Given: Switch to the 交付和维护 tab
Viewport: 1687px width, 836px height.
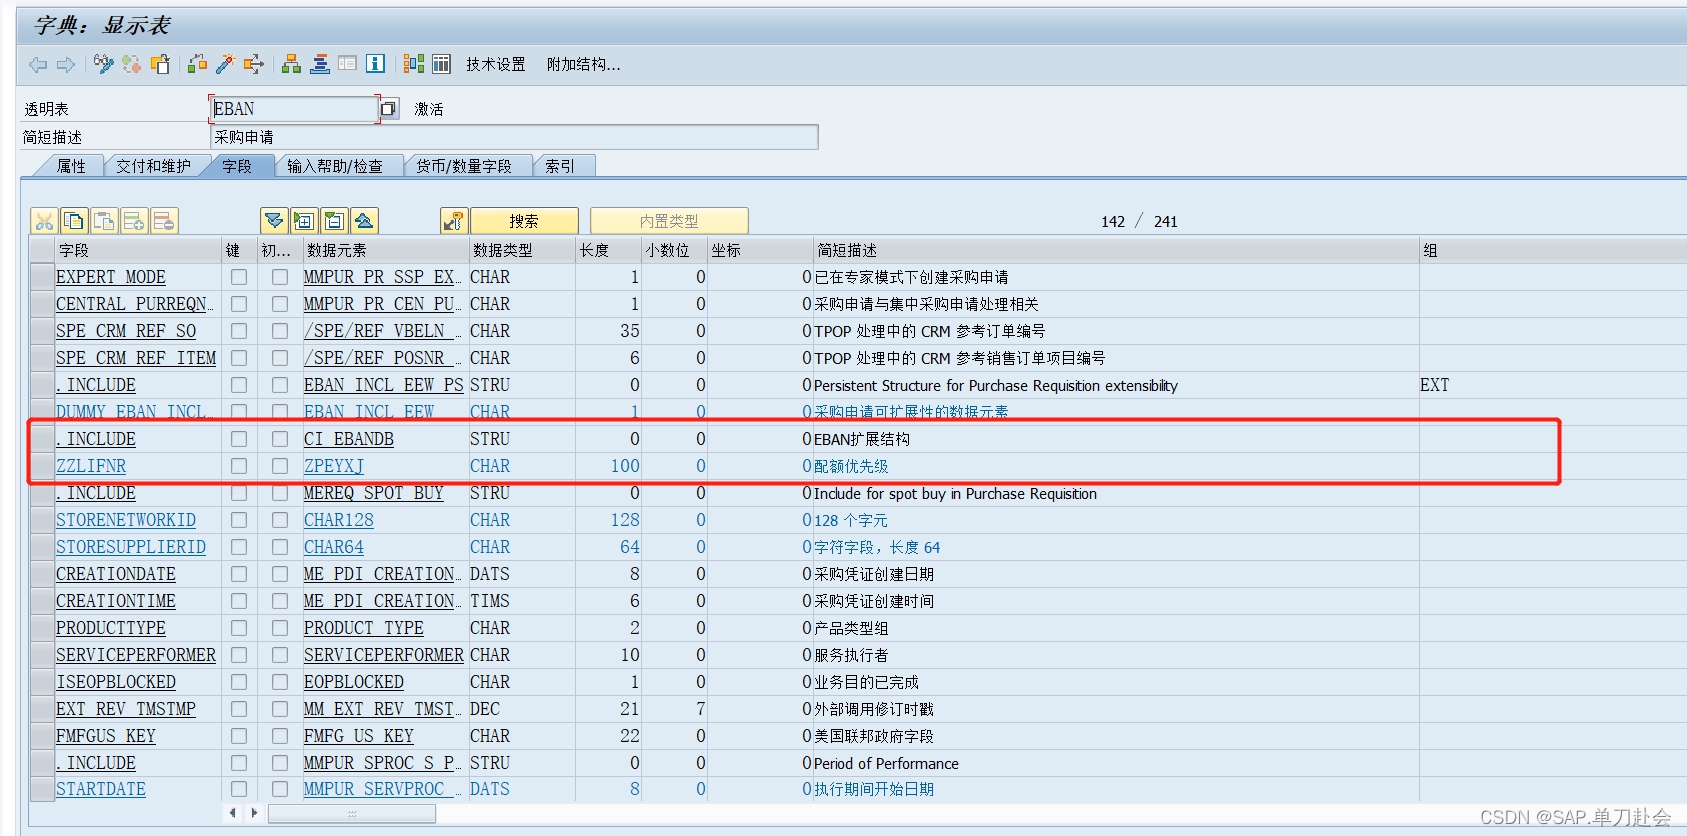Looking at the screenshot, I should tap(153, 166).
